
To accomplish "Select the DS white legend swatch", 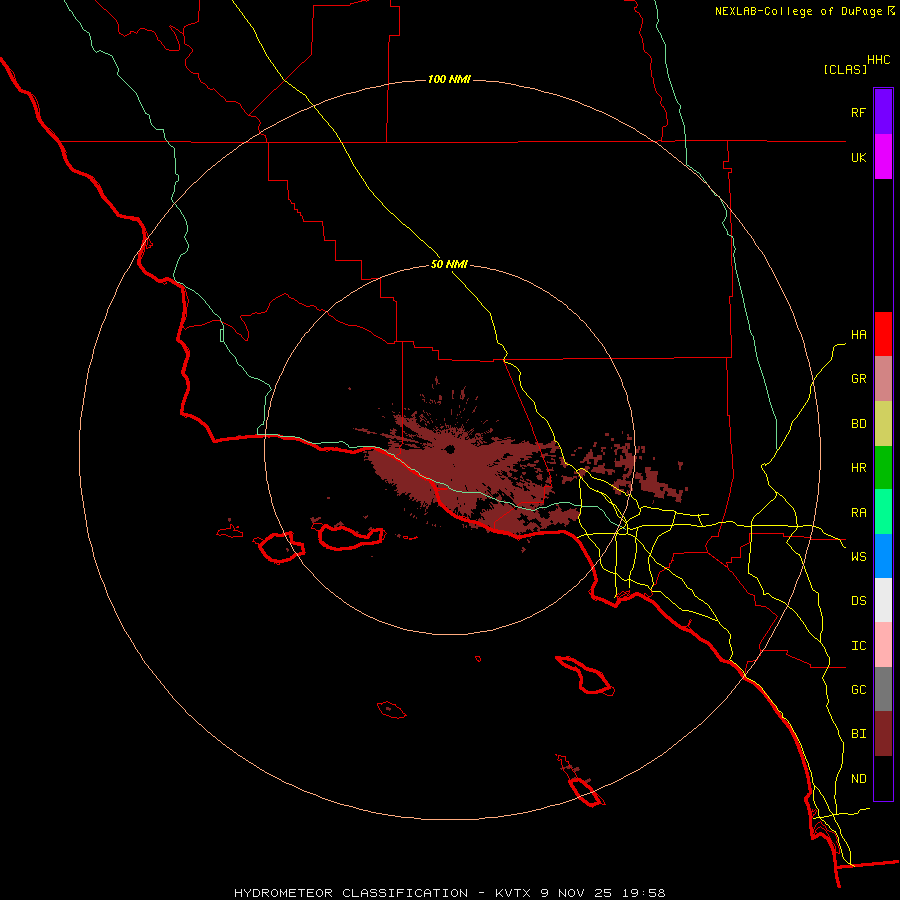I will click(x=883, y=600).
